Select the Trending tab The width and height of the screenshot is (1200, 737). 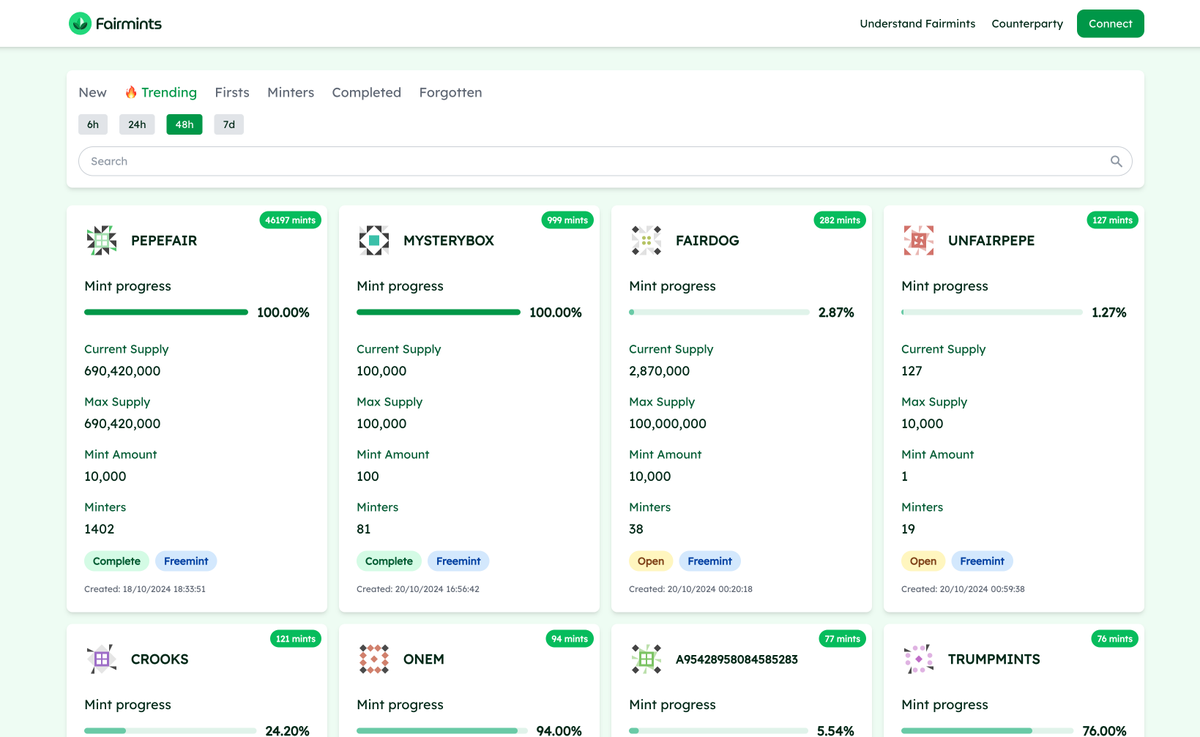point(161,92)
